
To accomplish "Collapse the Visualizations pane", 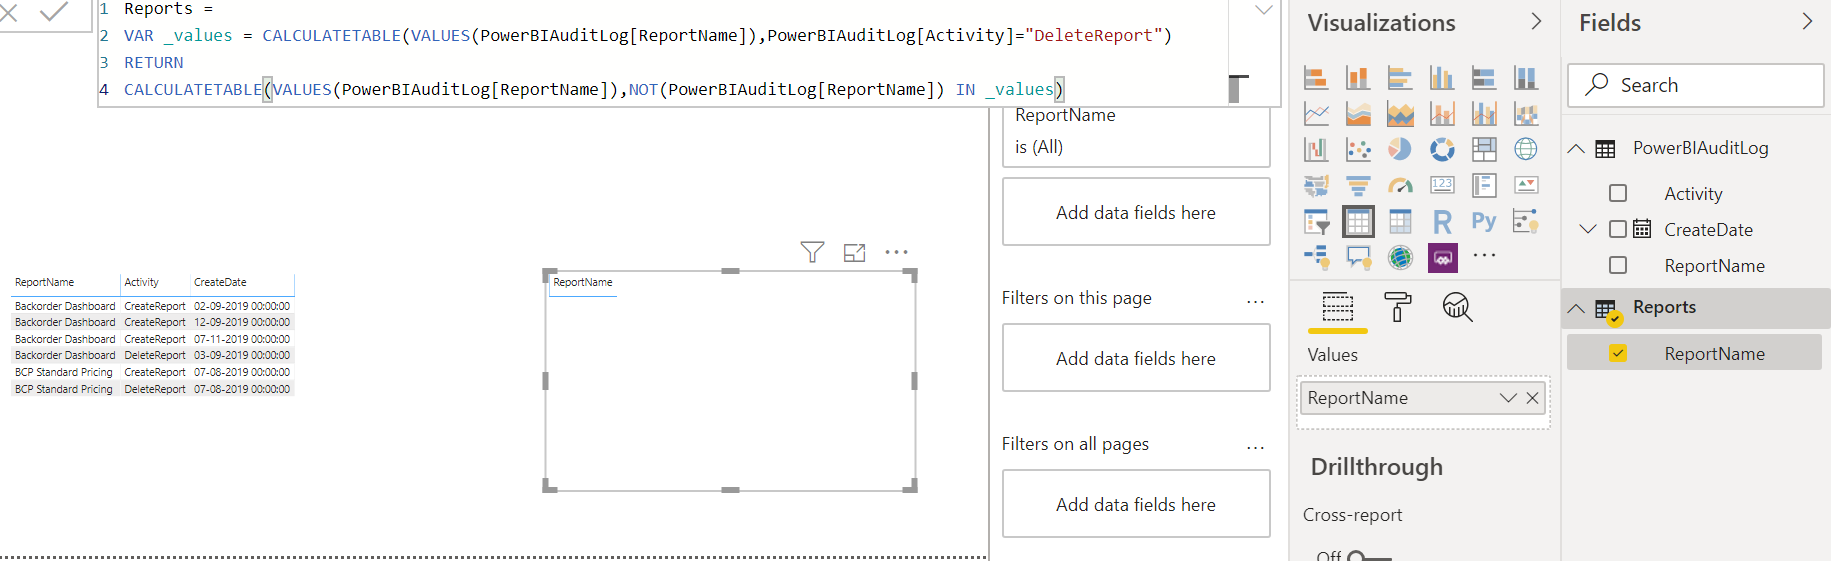I will tap(1536, 21).
